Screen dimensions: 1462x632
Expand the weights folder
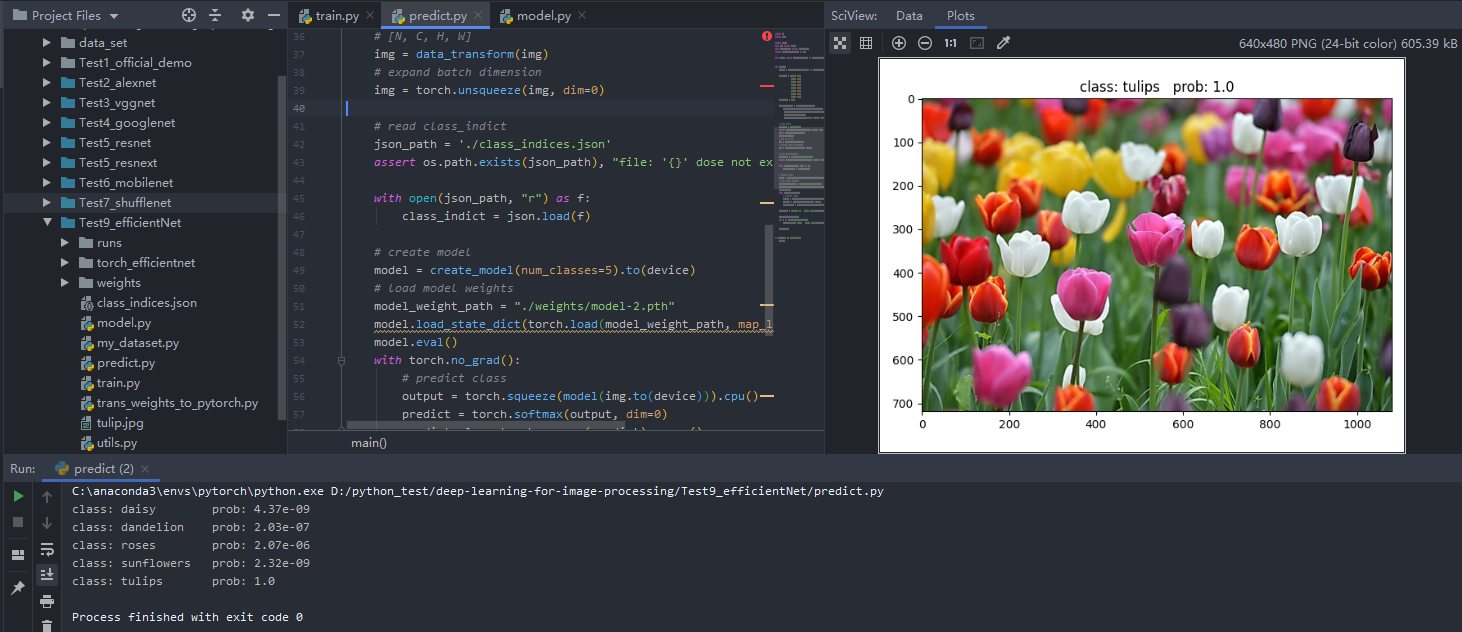tap(65, 283)
